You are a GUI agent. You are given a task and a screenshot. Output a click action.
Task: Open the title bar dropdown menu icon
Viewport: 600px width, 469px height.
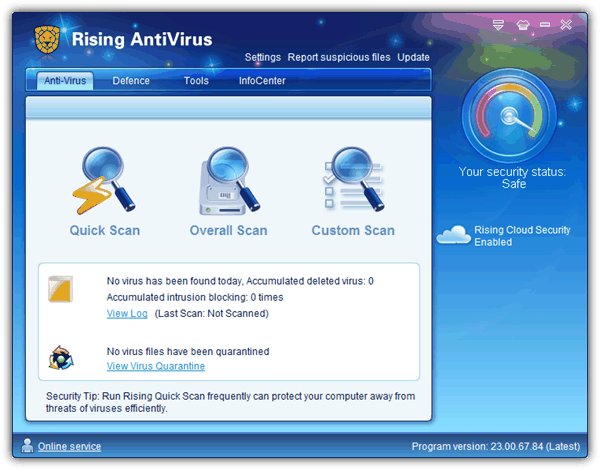point(498,25)
